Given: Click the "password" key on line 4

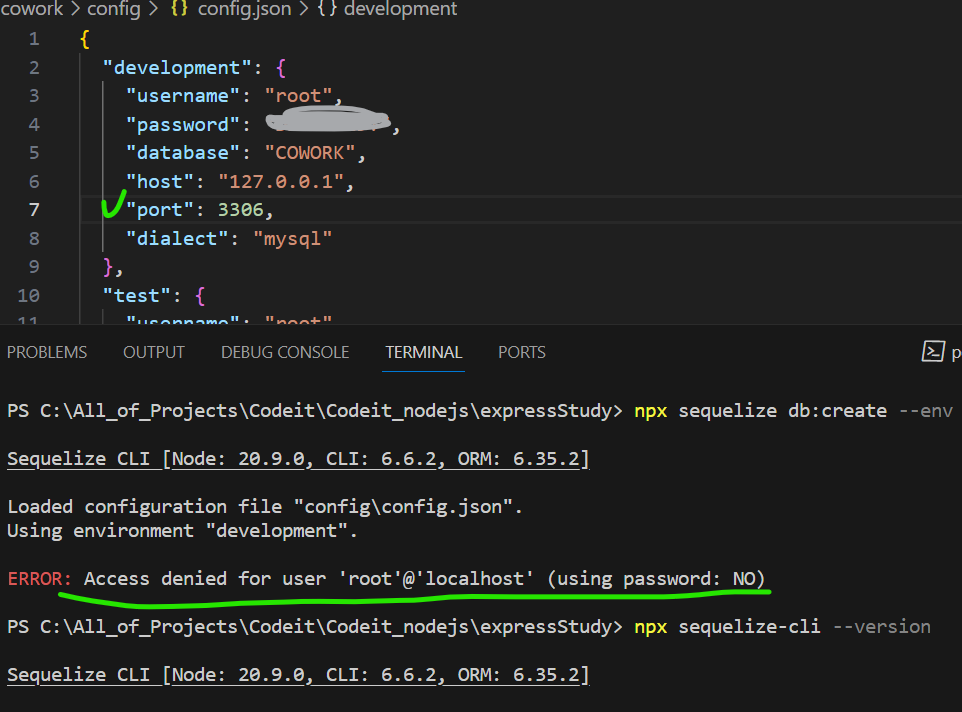Looking at the screenshot, I should [x=183, y=124].
